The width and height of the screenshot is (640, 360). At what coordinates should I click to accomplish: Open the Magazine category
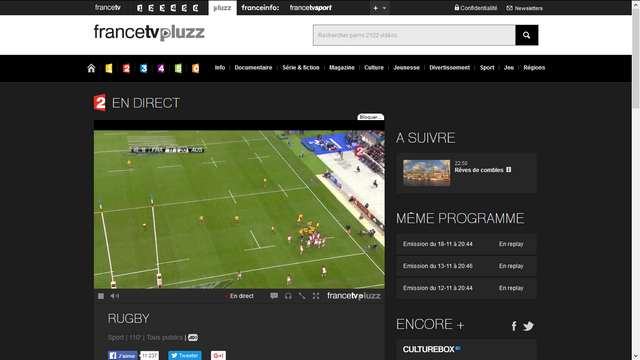coord(342,68)
